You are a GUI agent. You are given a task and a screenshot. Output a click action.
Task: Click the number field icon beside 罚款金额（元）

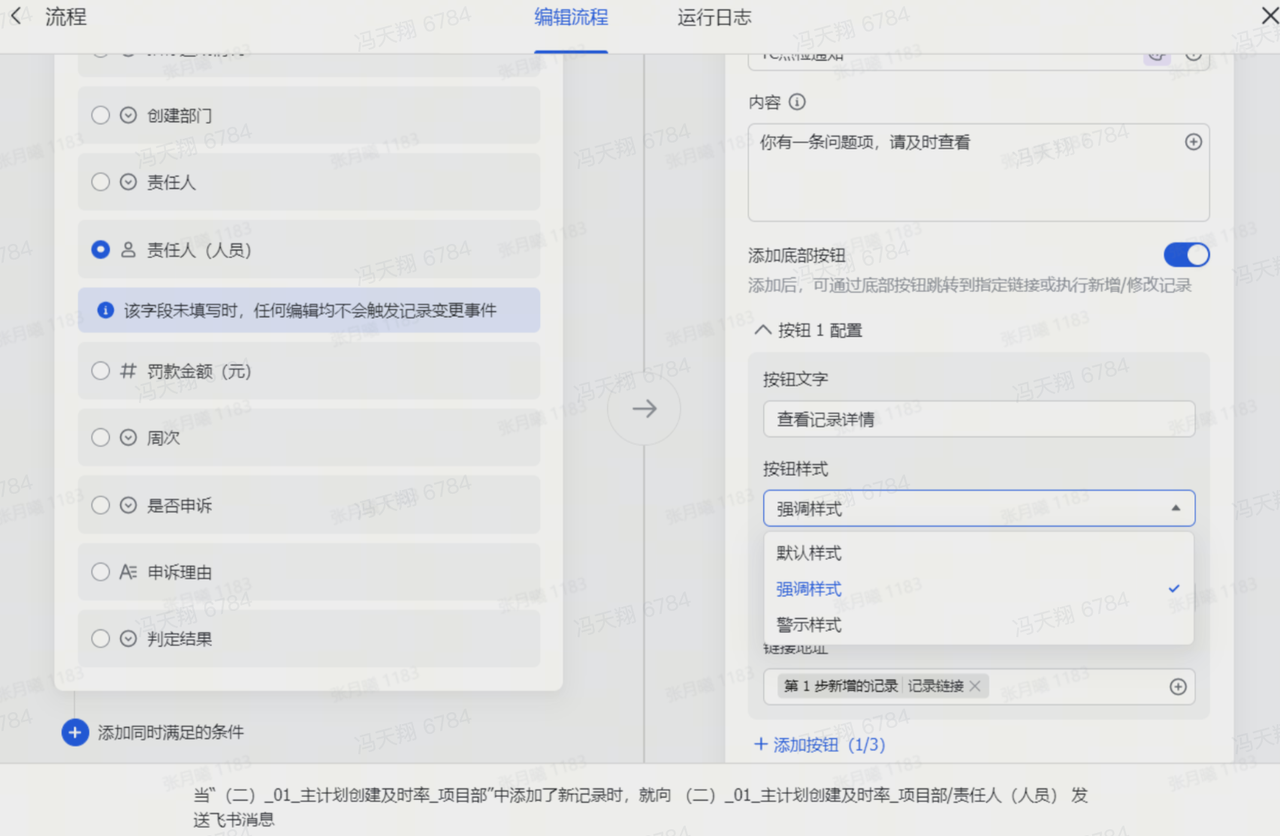pyautogui.click(x=128, y=371)
